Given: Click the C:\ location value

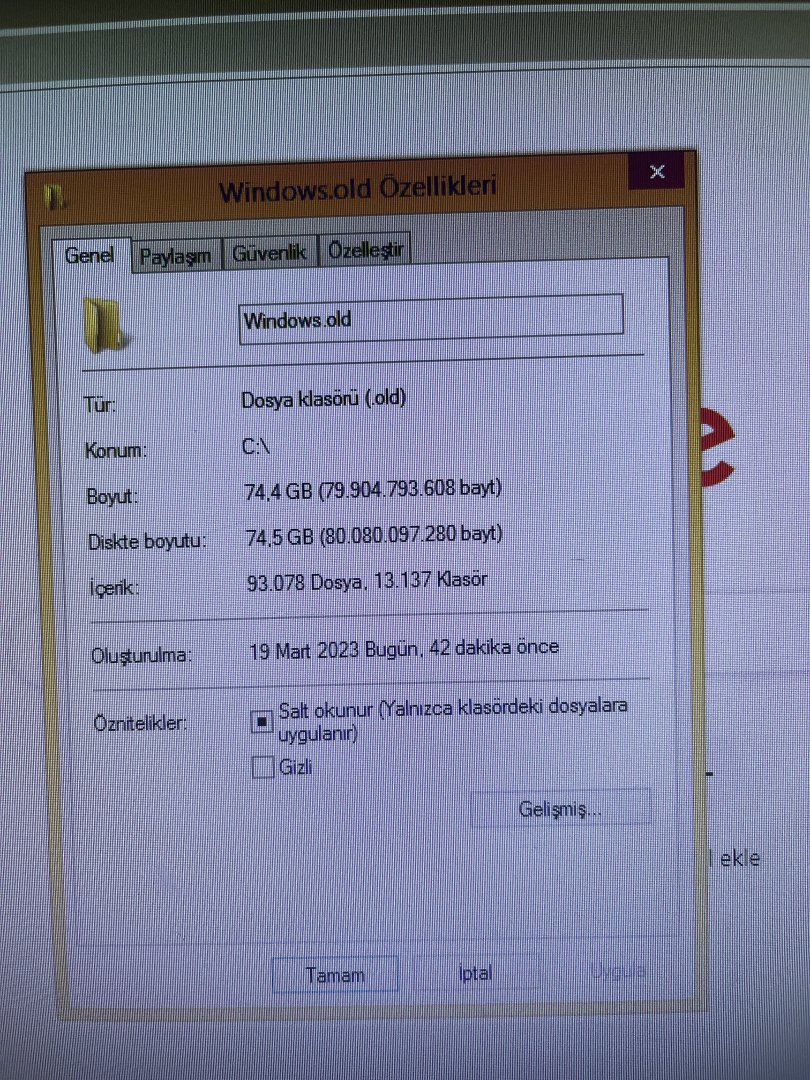Looking at the screenshot, I should point(256,446).
